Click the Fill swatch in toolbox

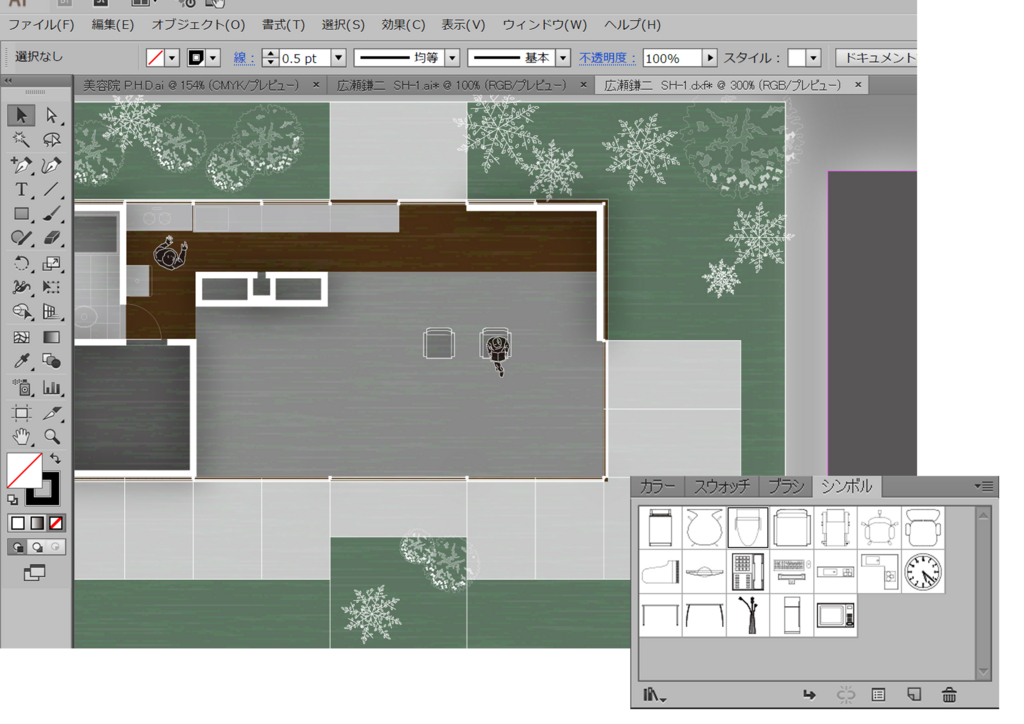[x=24, y=470]
